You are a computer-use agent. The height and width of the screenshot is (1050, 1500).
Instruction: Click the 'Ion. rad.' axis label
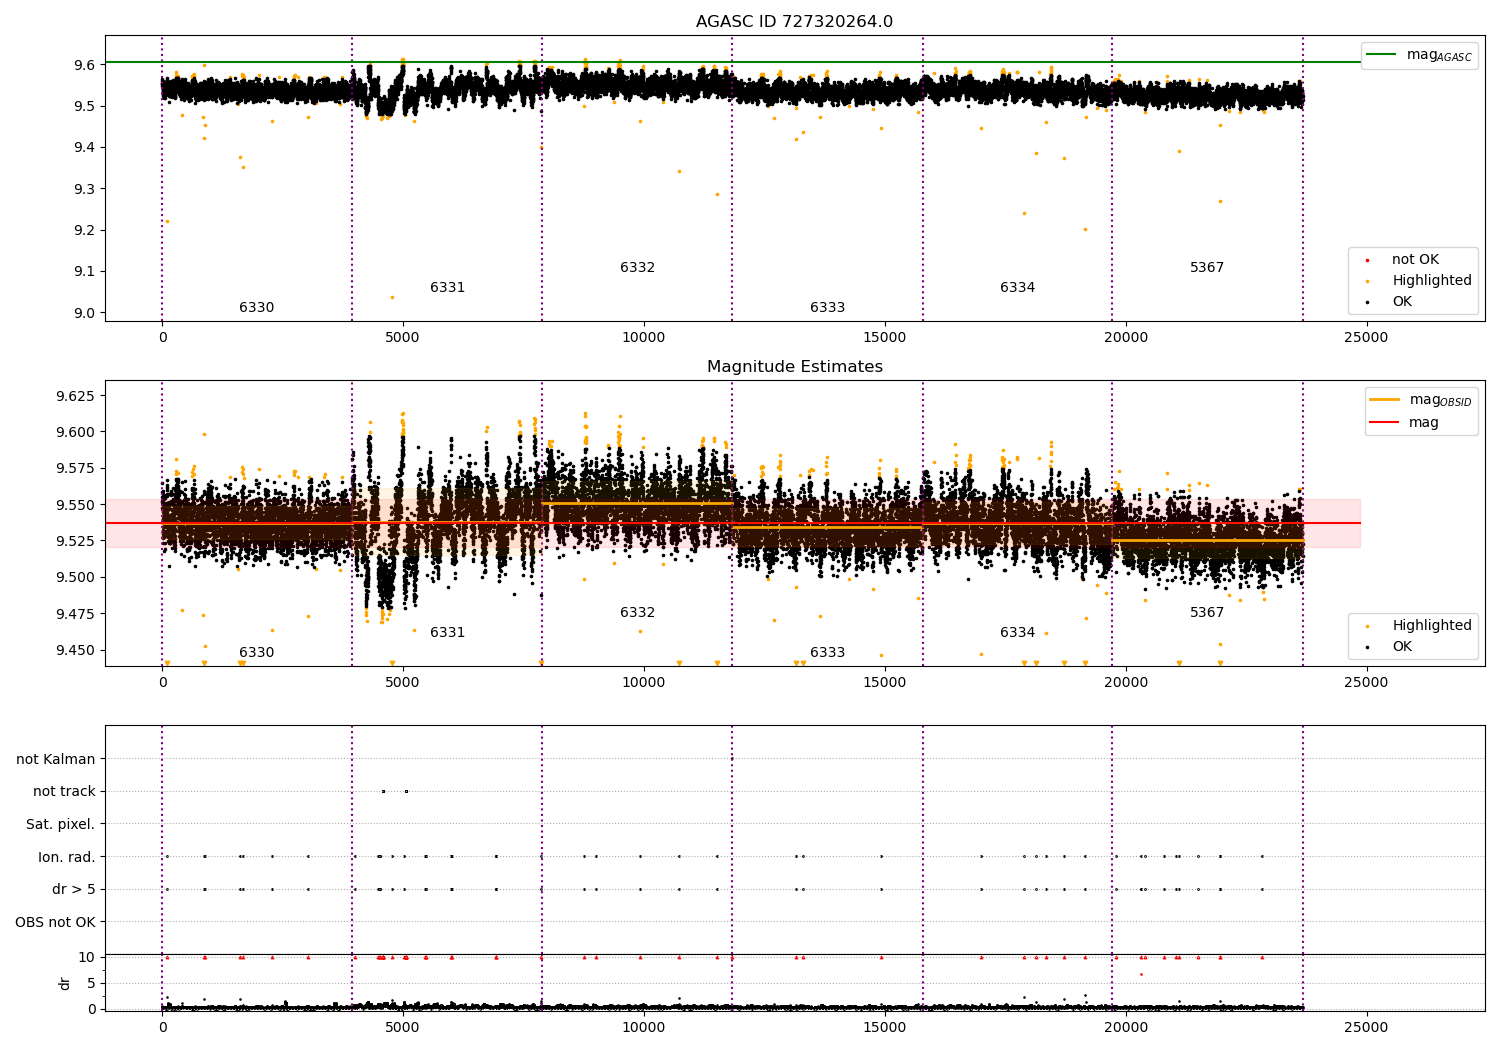tap(67, 857)
